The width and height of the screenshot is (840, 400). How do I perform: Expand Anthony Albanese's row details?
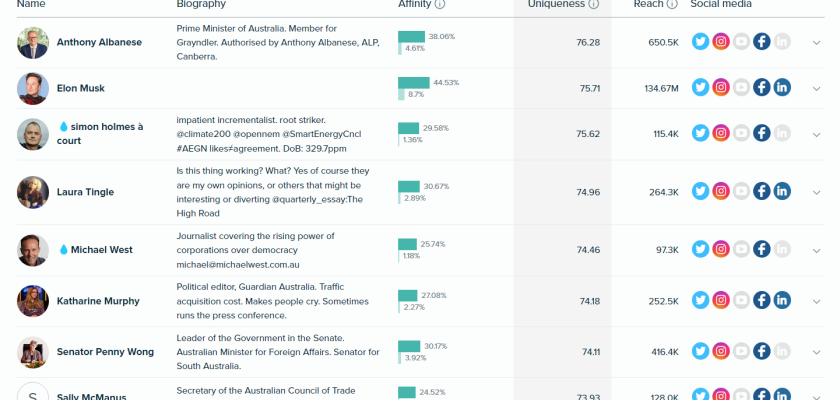[816, 42]
